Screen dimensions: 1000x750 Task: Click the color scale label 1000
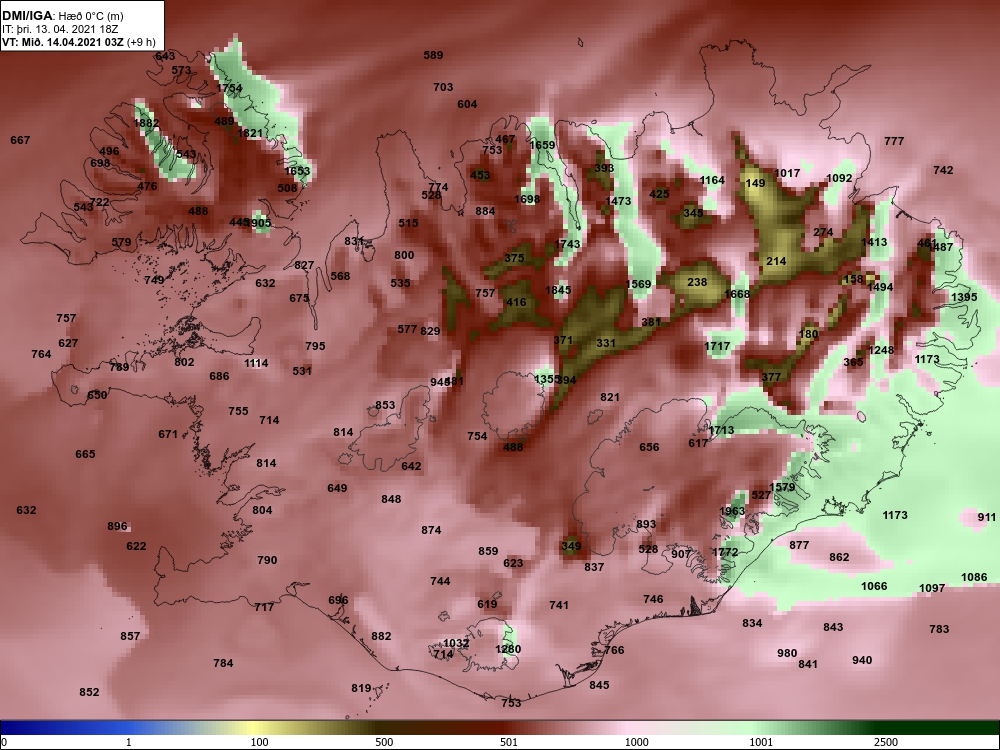(x=636, y=742)
